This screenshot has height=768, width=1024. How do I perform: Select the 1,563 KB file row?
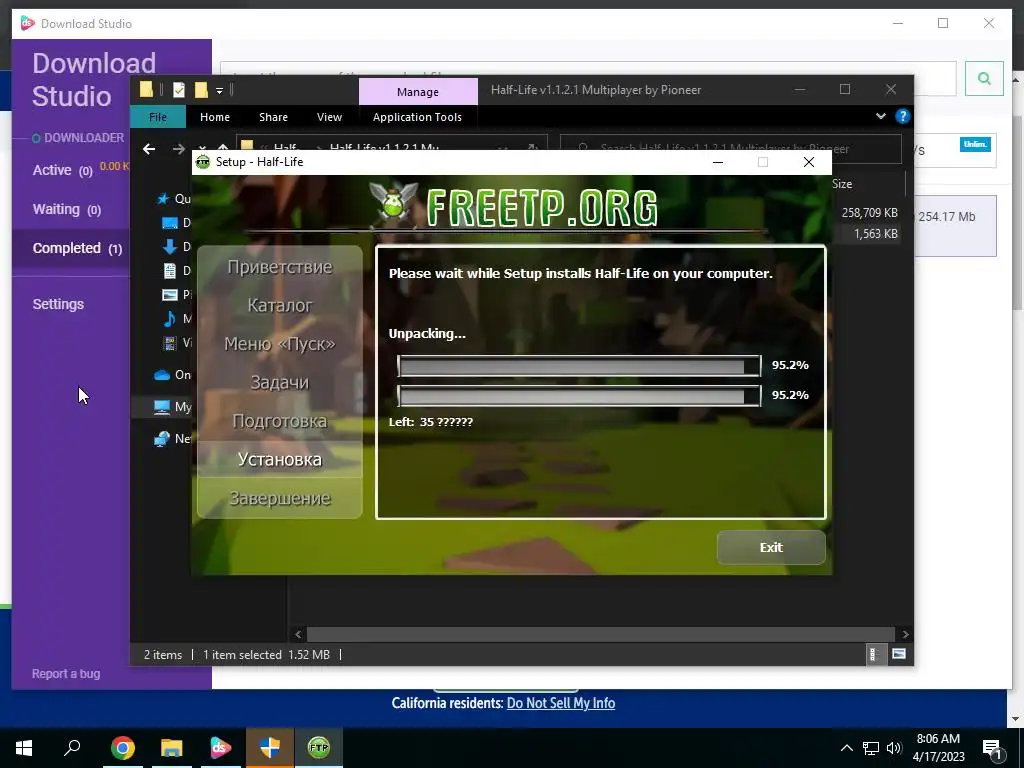click(869, 234)
